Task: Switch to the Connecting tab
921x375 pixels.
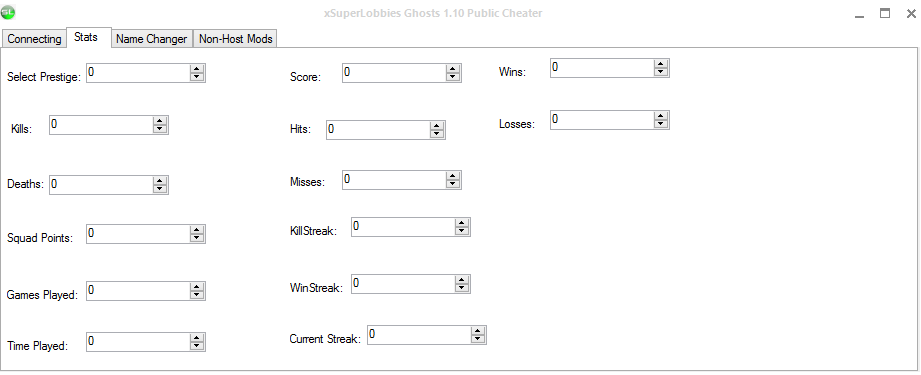Action: [x=34, y=39]
